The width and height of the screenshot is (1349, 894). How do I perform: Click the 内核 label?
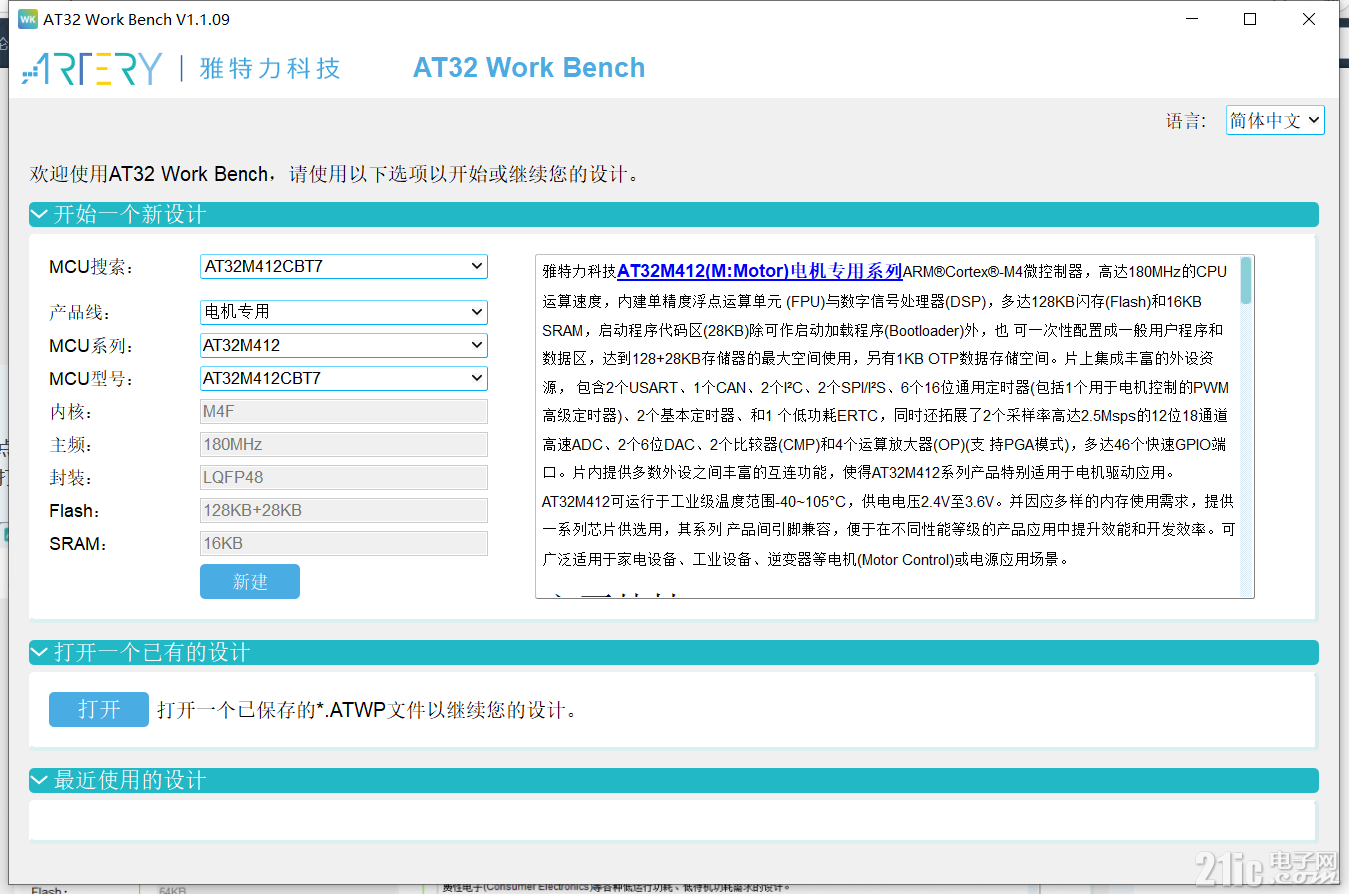click(x=70, y=411)
